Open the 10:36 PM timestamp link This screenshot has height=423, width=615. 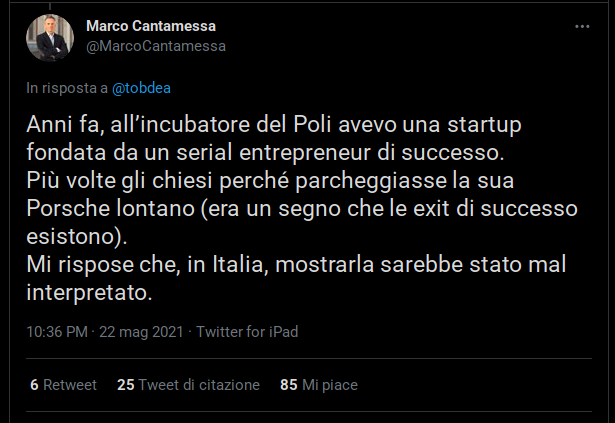pyautogui.click(x=57, y=332)
